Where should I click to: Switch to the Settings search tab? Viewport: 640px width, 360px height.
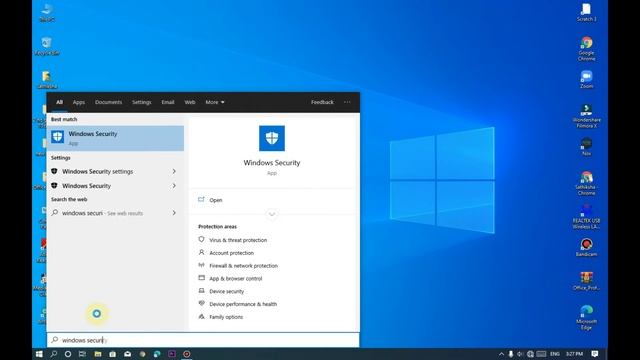pos(142,102)
